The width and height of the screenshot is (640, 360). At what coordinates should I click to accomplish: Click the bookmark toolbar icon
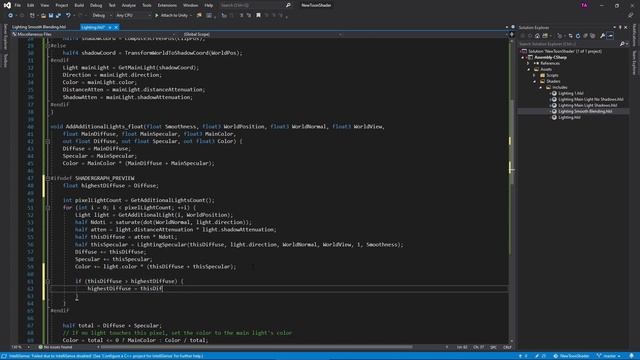click(258, 16)
